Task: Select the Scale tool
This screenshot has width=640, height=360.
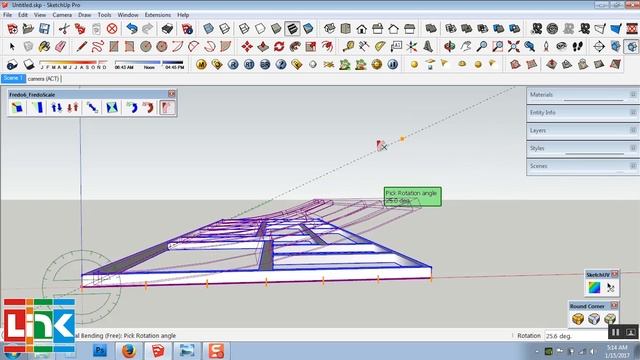Action: 311,47
